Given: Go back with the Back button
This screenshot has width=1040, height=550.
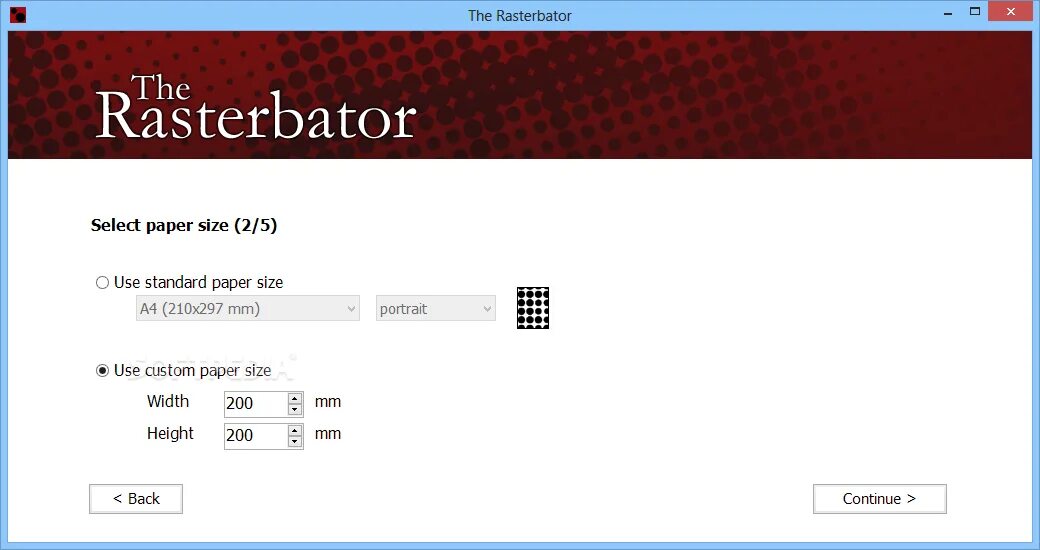Looking at the screenshot, I should click(x=136, y=499).
